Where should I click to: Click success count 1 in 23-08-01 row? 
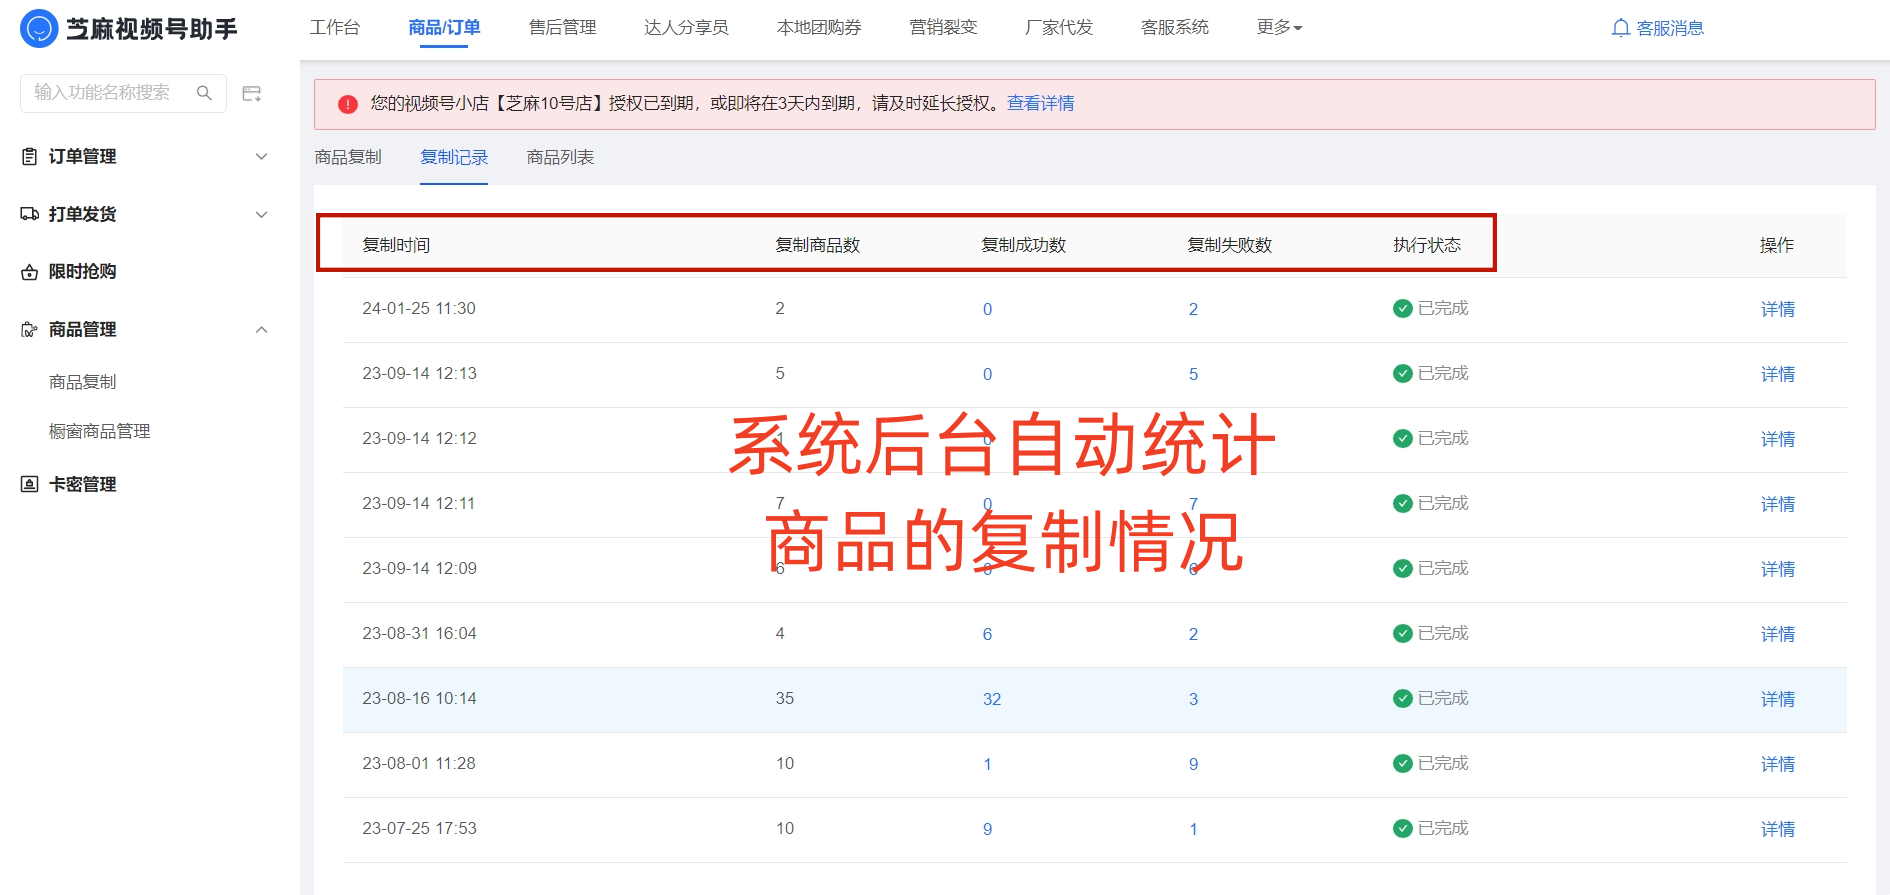coord(987,764)
